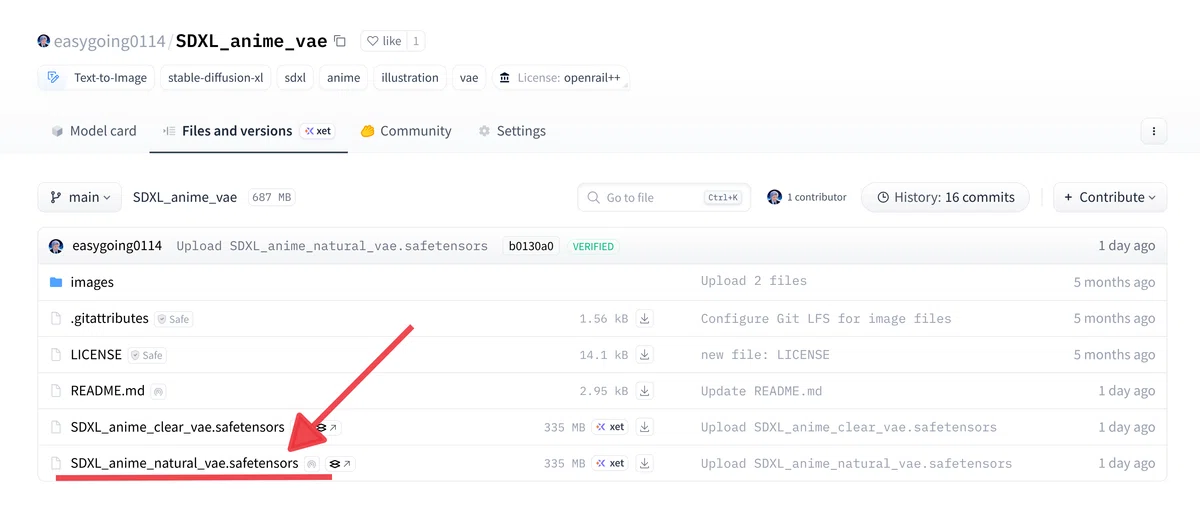Click the xet badge in Files tab

click(317, 131)
